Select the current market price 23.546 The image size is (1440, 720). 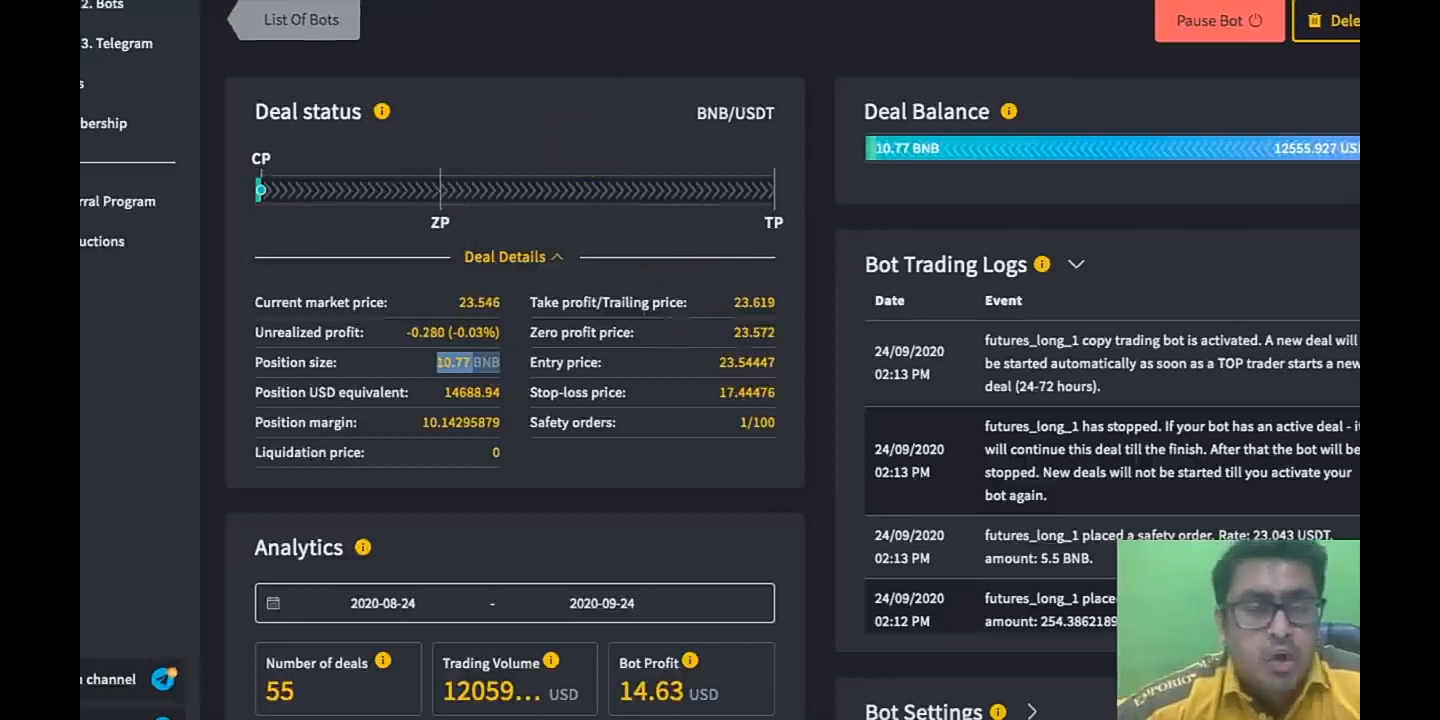[x=479, y=302]
